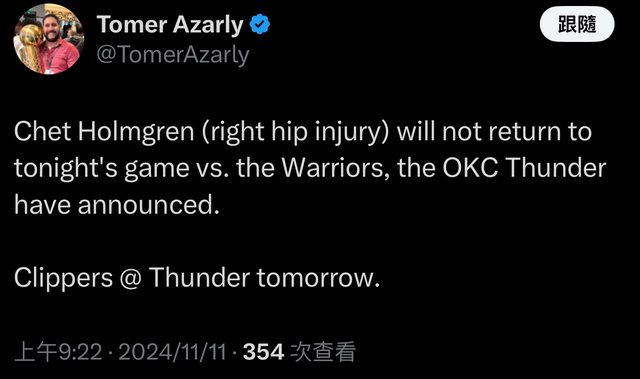Screen dimensions: 640x379
Task: Click the @ symbol between Clippers and Thunder
Action: pos(131,279)
